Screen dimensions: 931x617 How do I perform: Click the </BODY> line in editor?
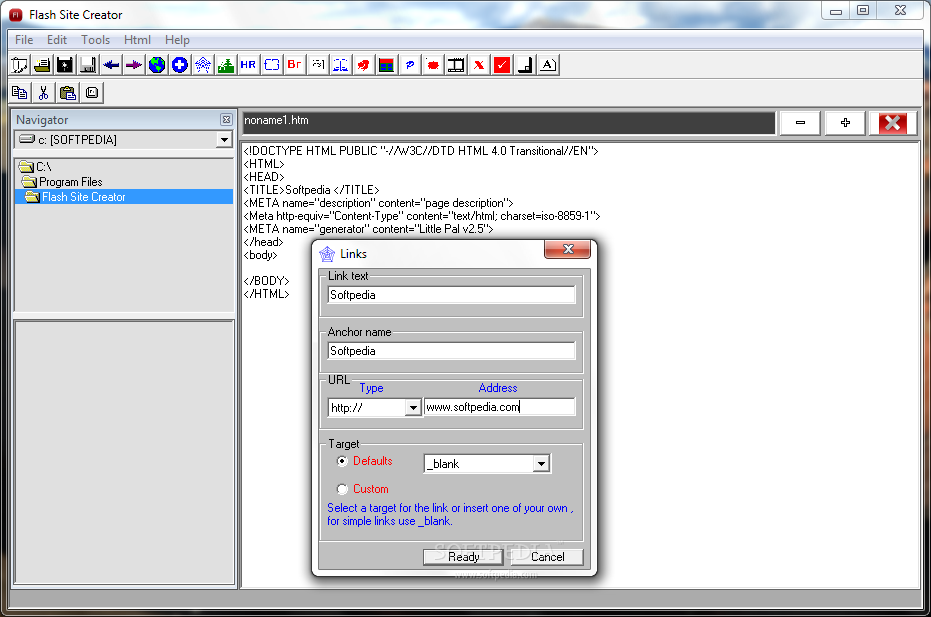(267, 281)
